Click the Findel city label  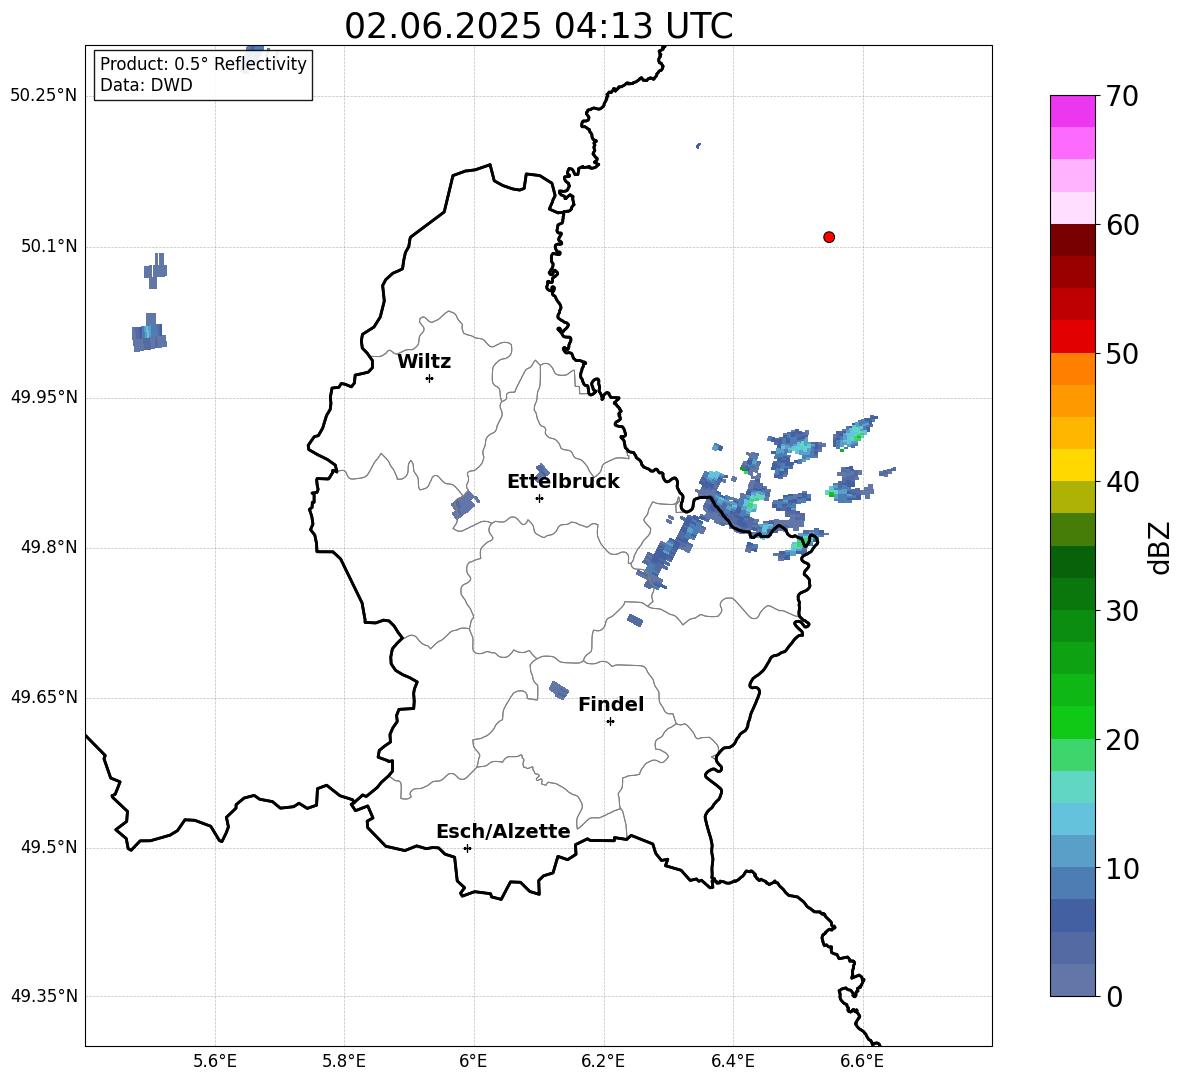(611, 704)
